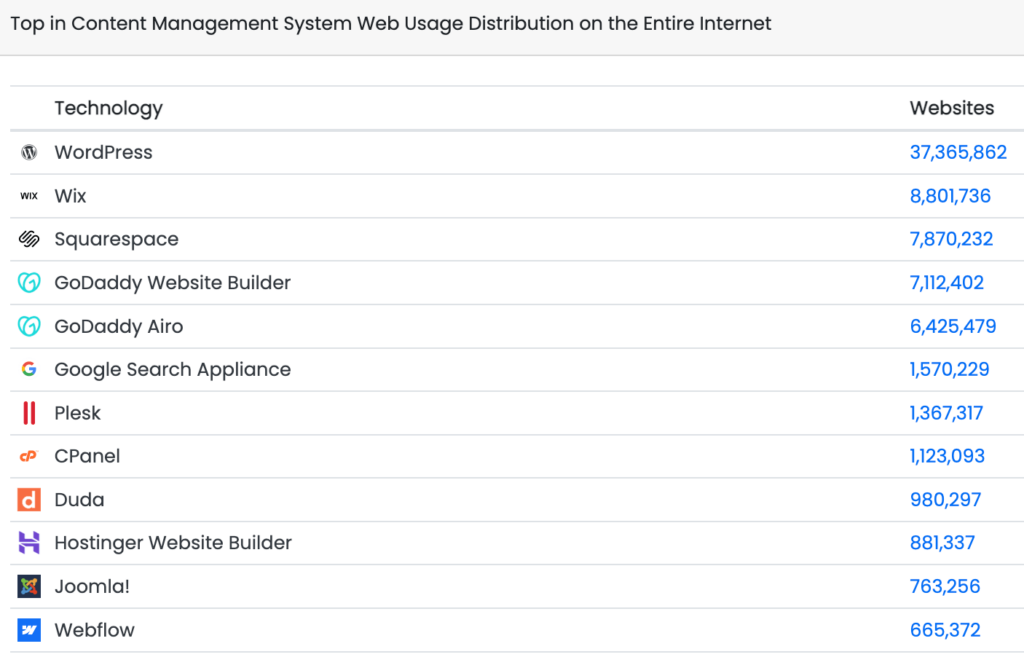Select the Joomla! technology name
Screen dimensions: 1024x657
click(92, 586)
